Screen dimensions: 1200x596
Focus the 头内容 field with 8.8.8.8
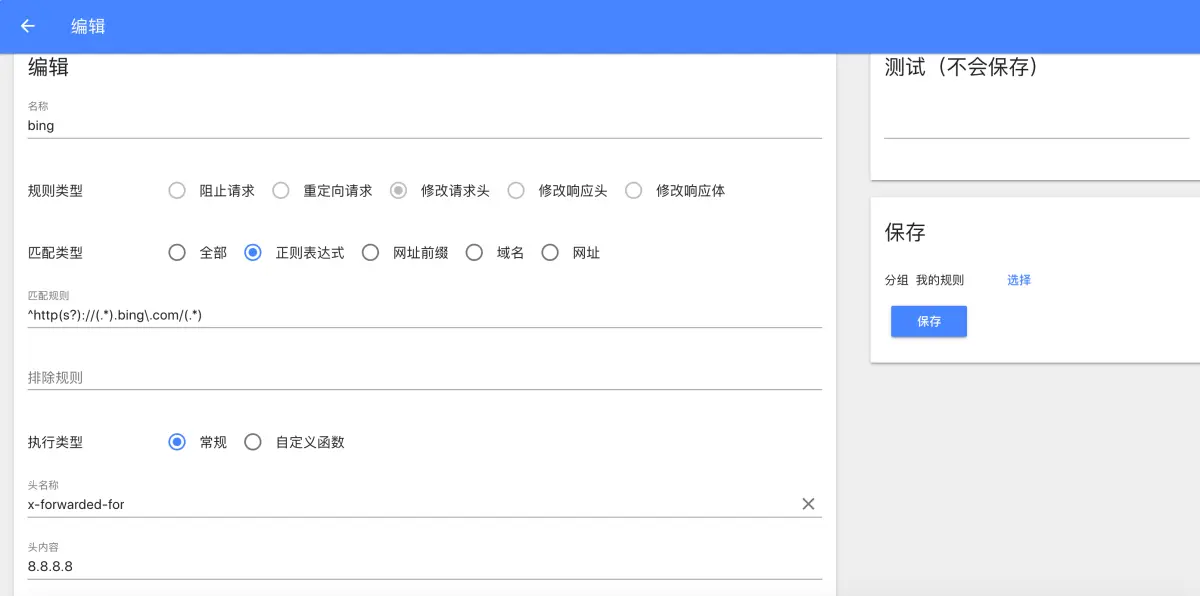tap(400, 566)
